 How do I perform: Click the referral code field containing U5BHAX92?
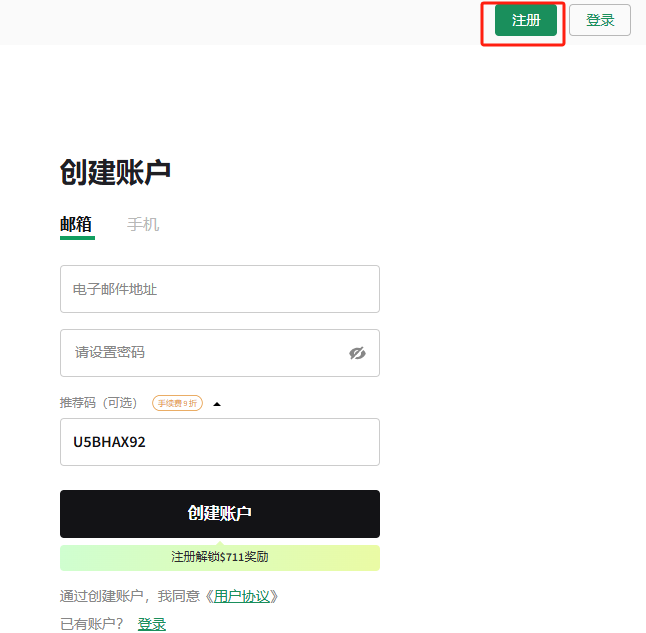click(x=219, y=442)
